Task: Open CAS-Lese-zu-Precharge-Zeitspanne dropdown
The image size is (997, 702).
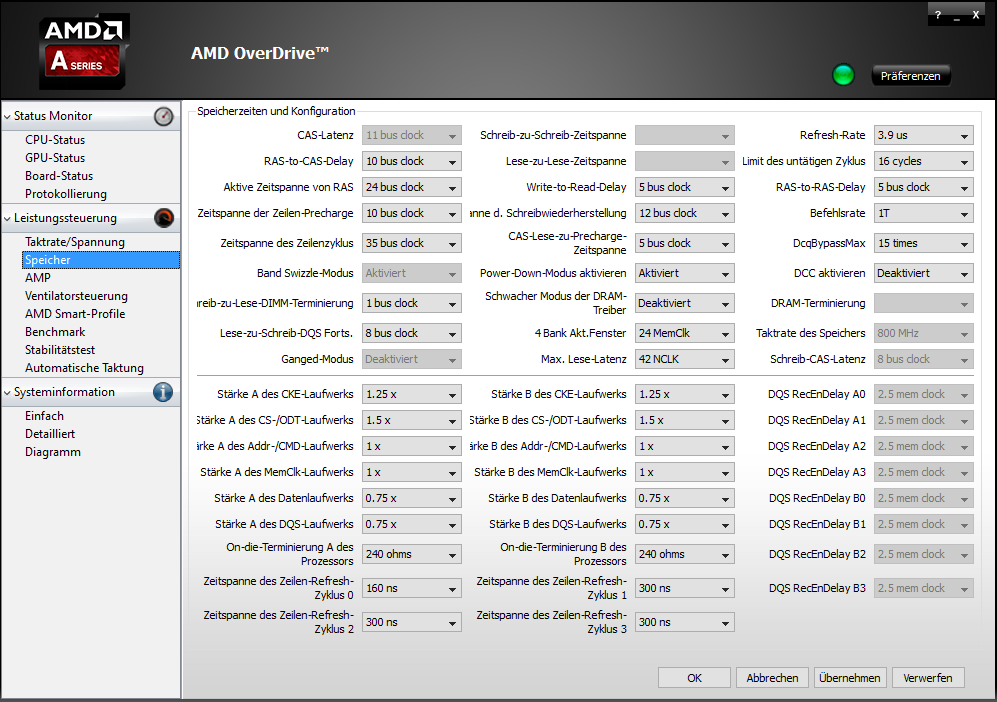Action: tap(685, 244)
